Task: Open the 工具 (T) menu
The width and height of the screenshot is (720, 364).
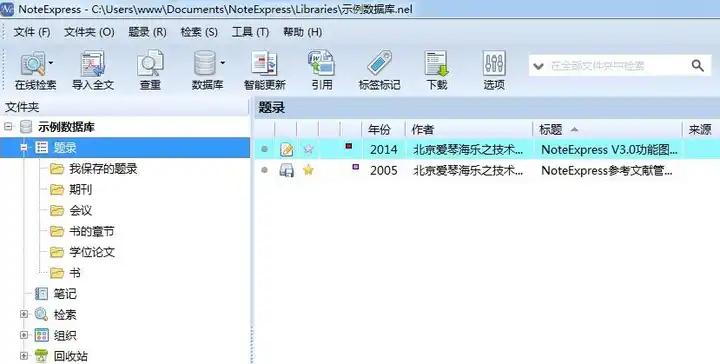Action: coord(250,32)
